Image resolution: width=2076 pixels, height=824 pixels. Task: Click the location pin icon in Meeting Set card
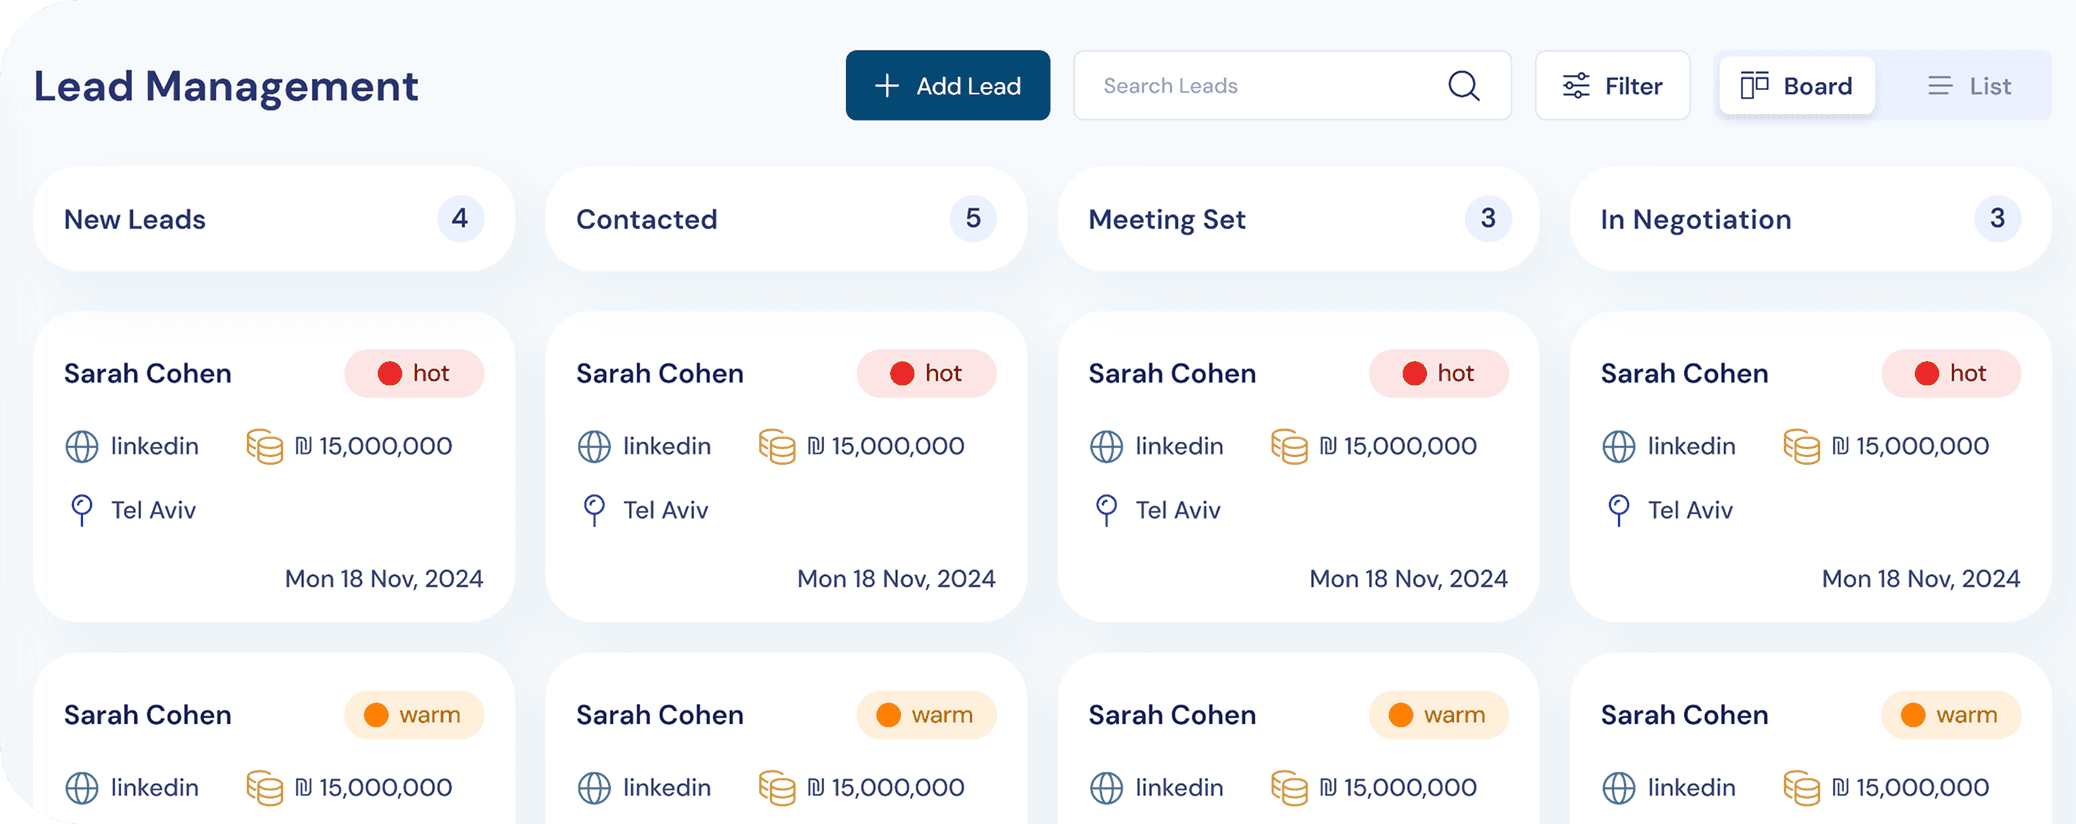click(1106, 510)
